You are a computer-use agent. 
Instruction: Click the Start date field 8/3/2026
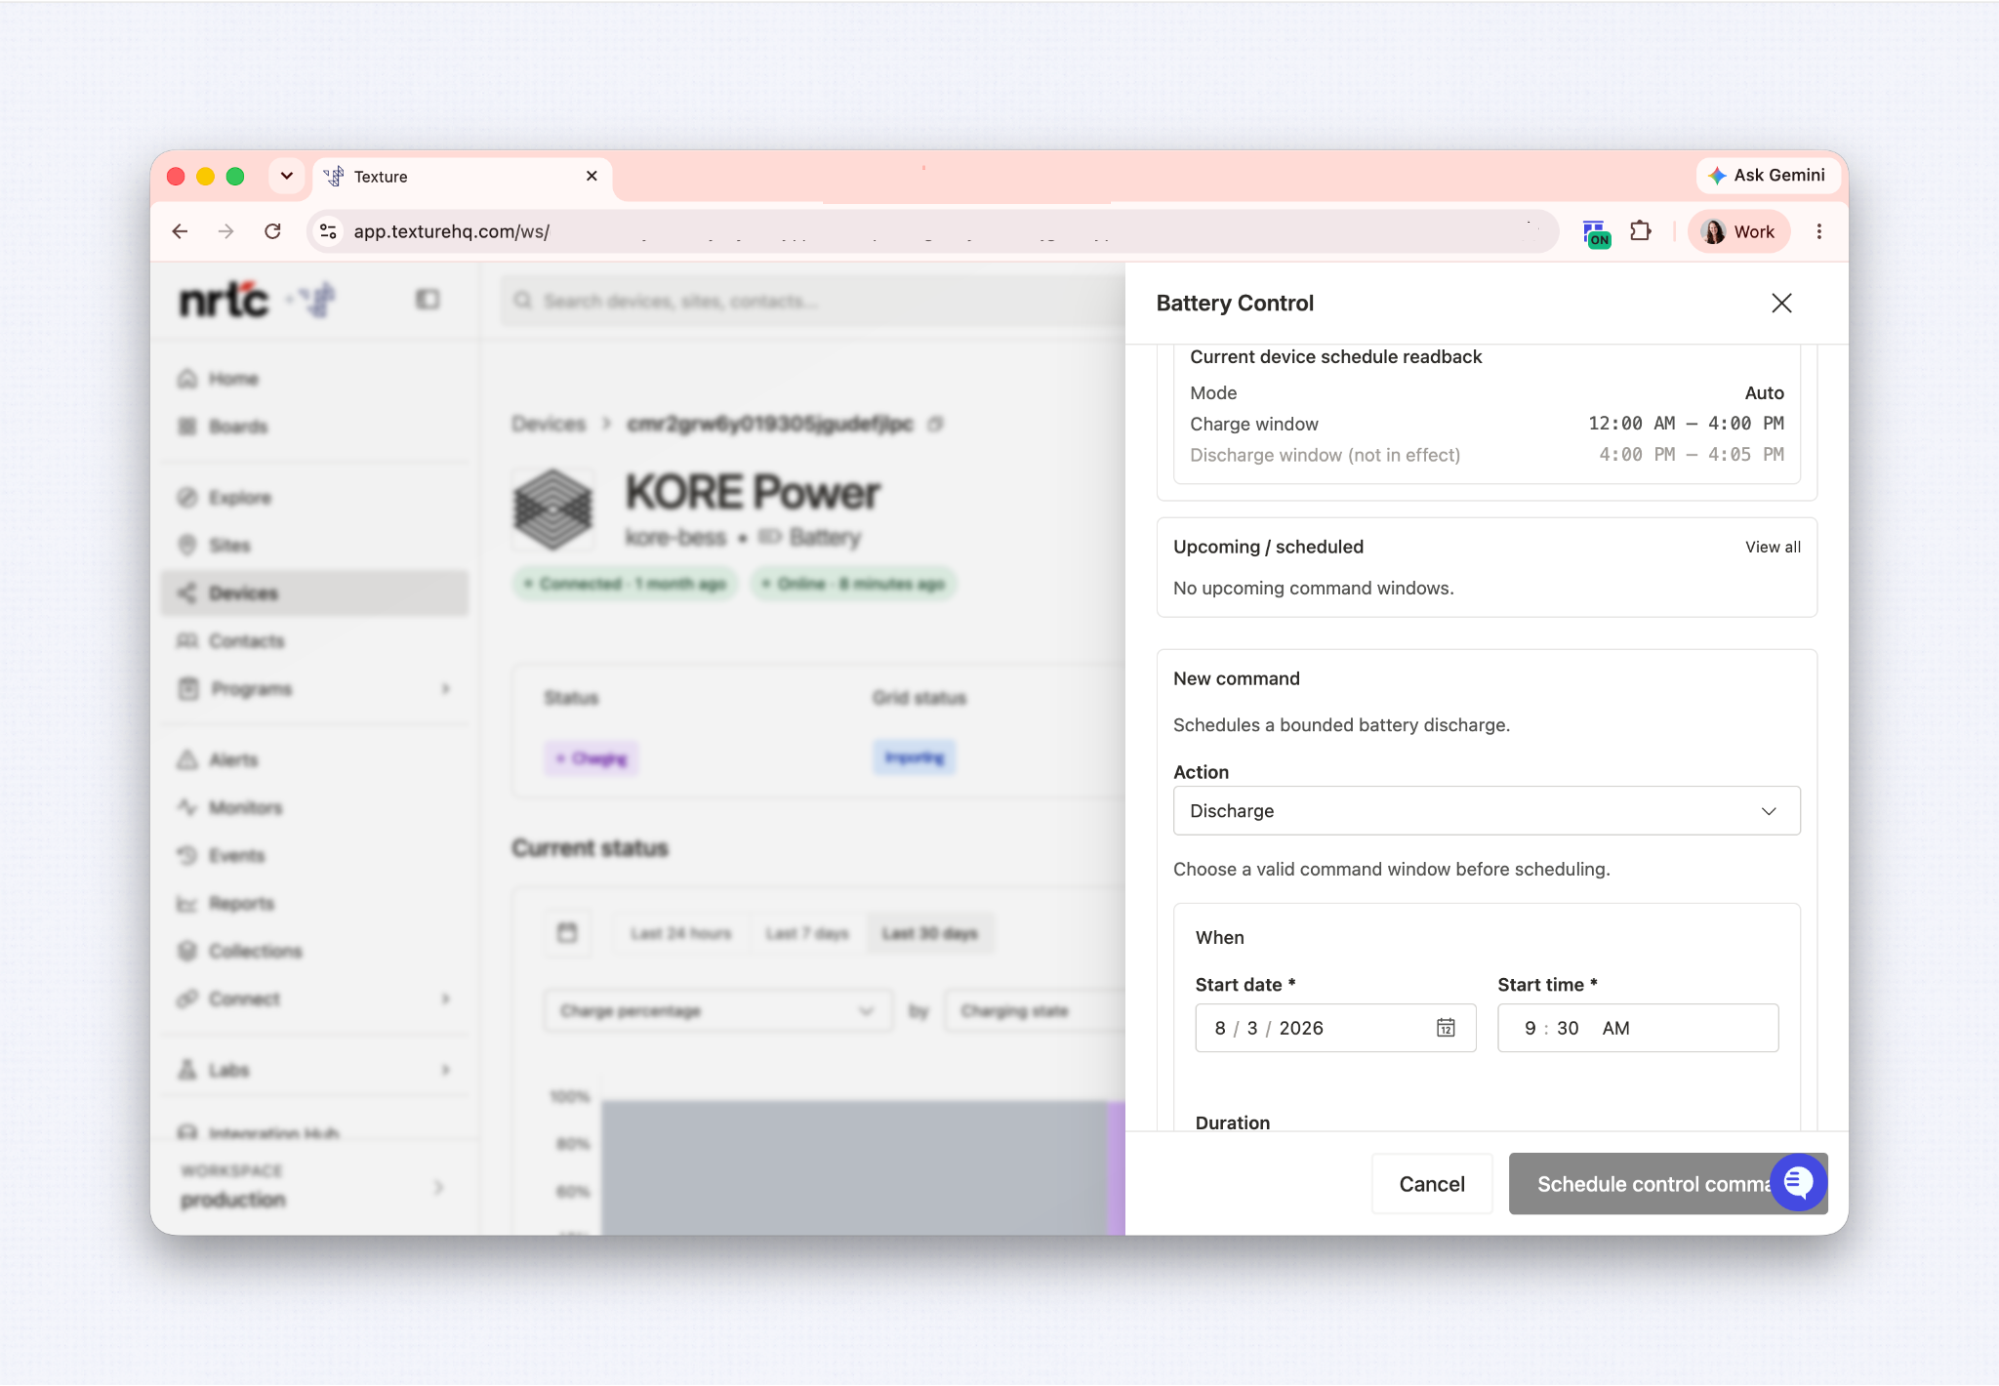coord(1335,1028)
